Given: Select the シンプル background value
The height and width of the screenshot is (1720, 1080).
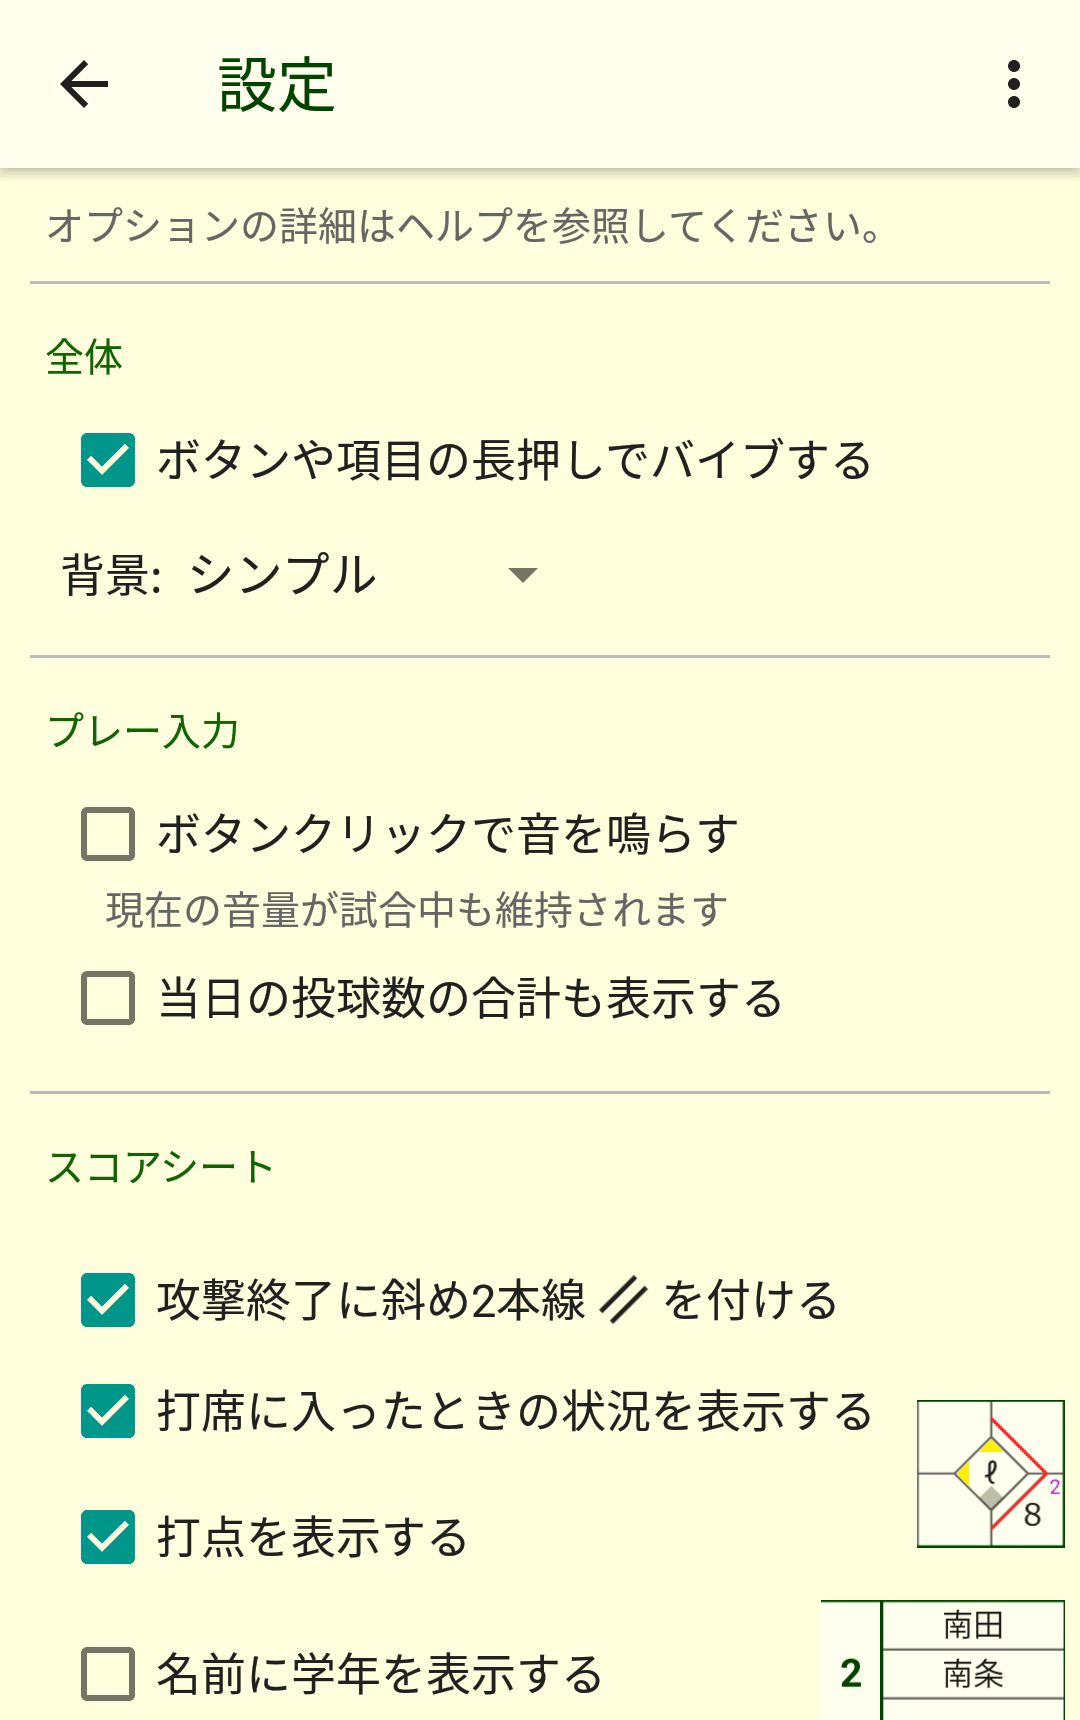Looking at the screenshot, I should point(282,575).
